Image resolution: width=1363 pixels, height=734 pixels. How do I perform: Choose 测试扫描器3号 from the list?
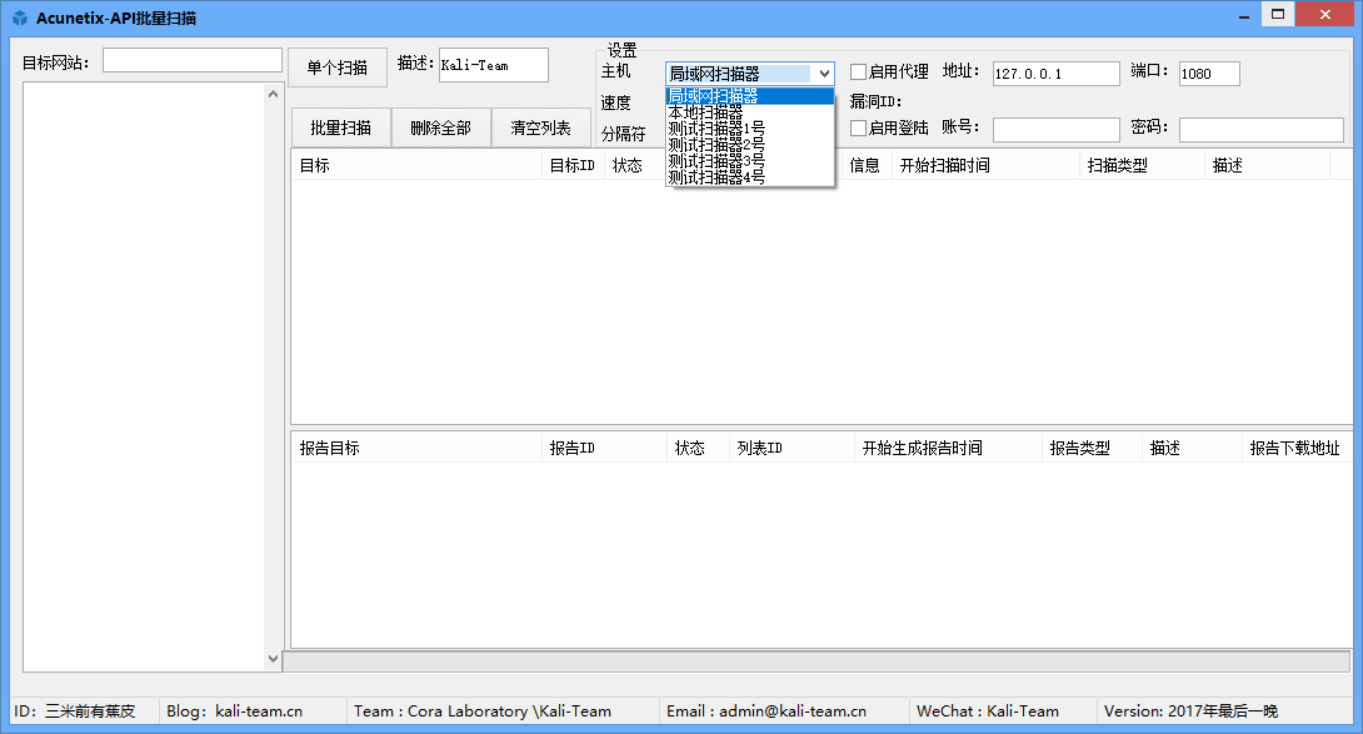click(750, 161)
